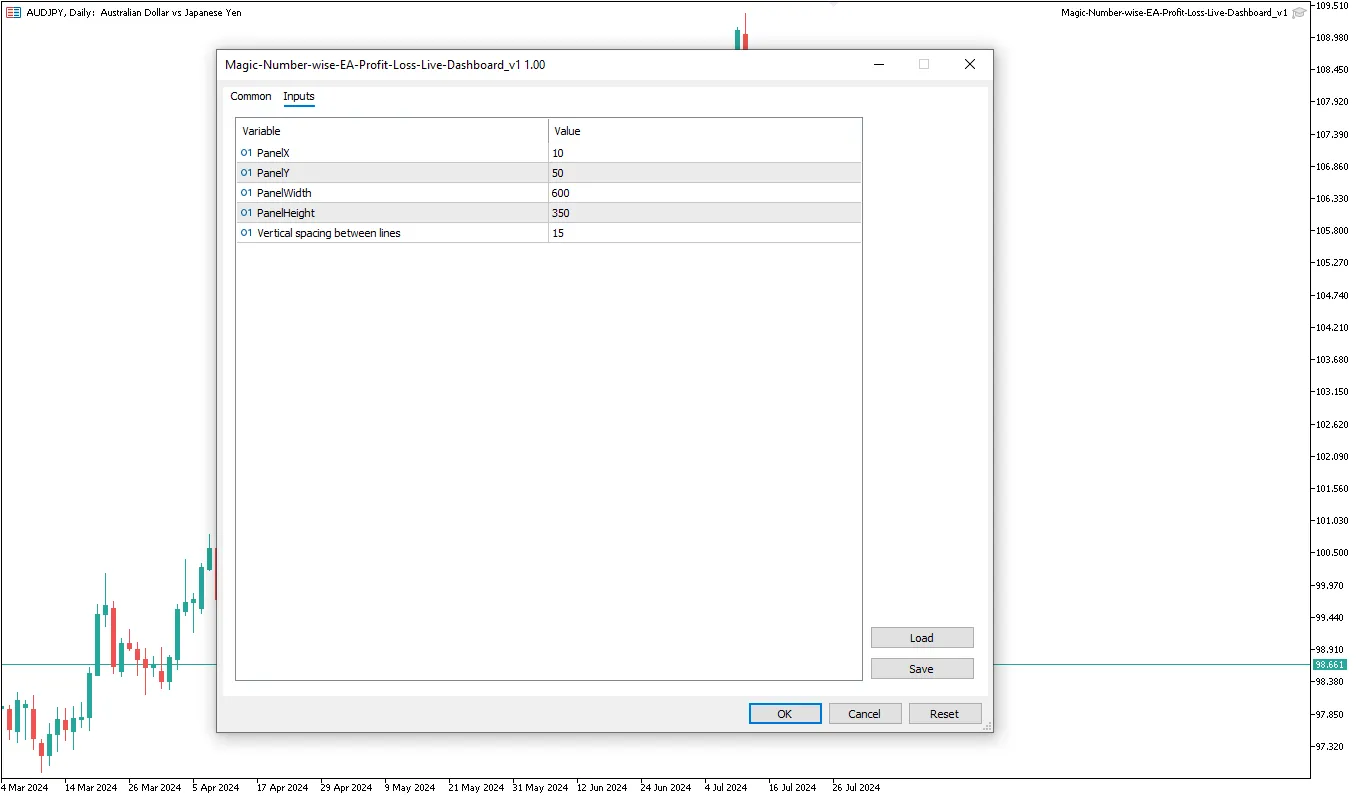Click the Vertical spacing between lines row

549,233
